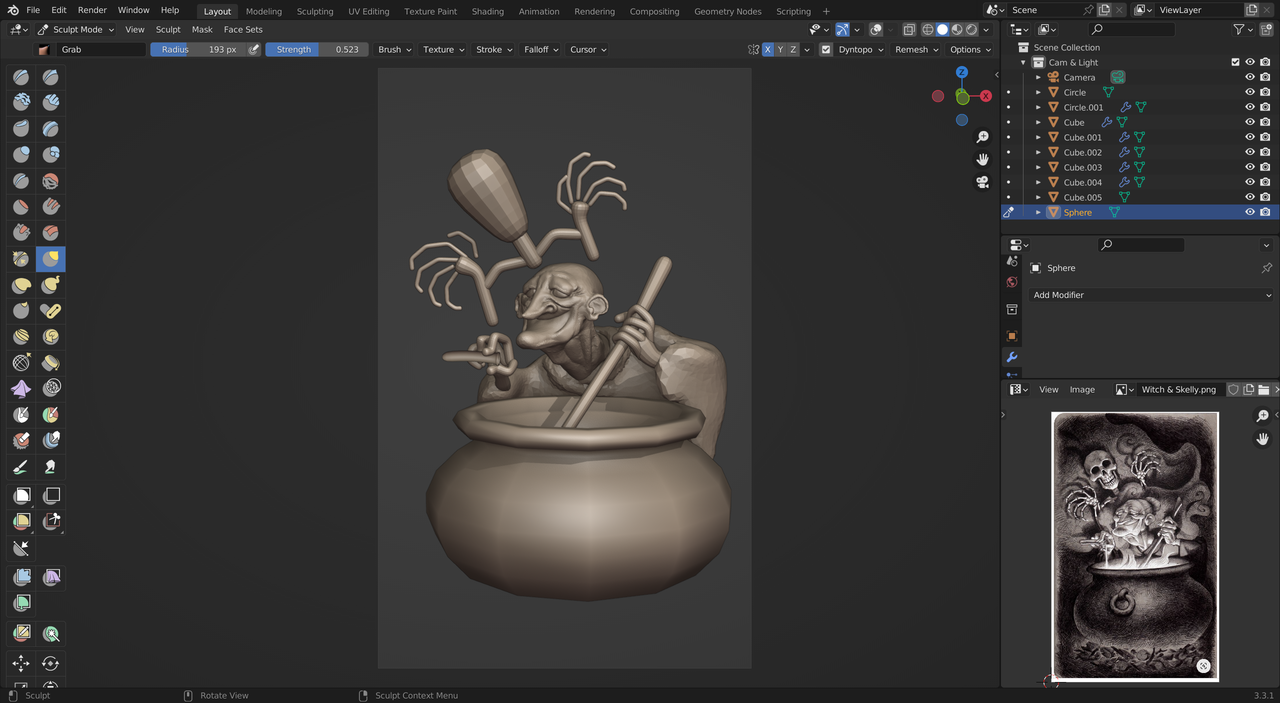Switch to the Sculpting workspace tab
1280x703 pixels.
[x=315, y=11]
